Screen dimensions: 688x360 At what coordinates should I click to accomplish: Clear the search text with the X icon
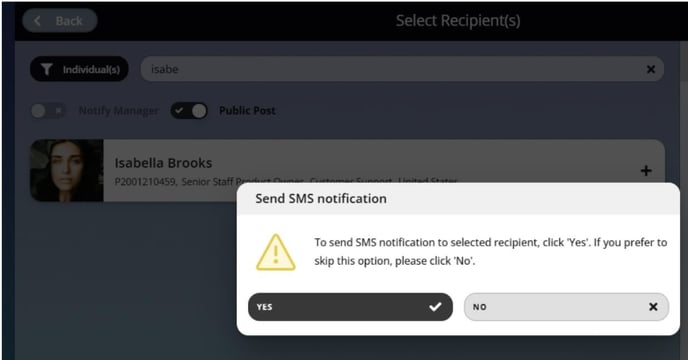pyautogui.click(x=651, y=69)
